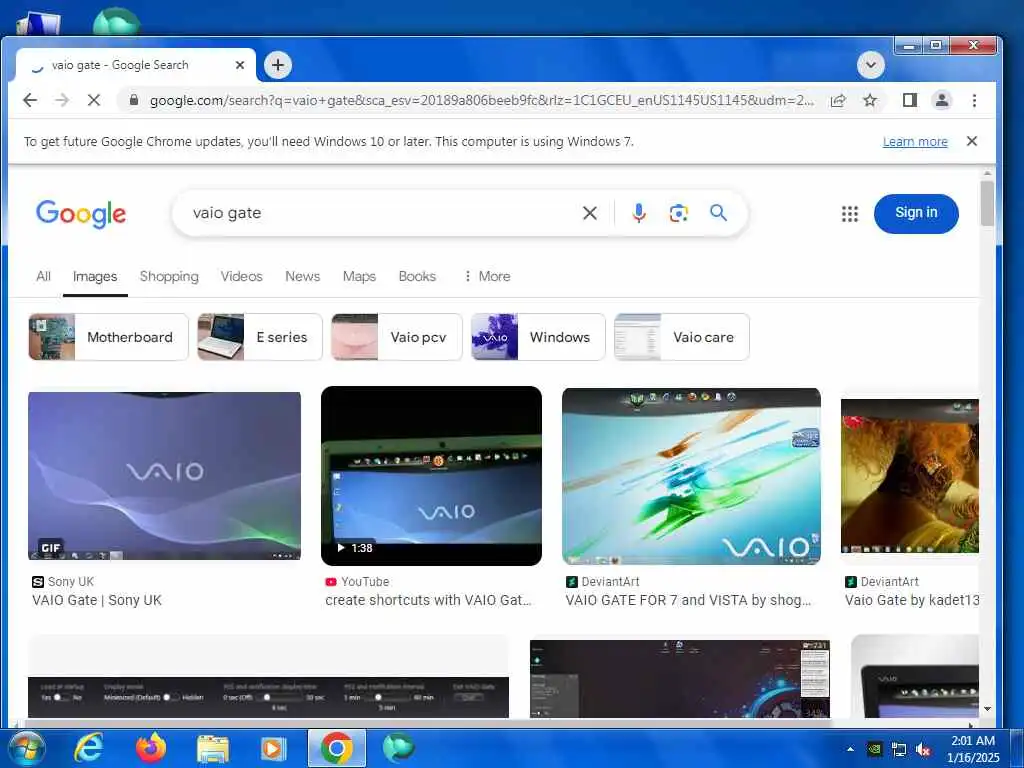
Task: Switch to the Books tab
Action: (417, 276)
